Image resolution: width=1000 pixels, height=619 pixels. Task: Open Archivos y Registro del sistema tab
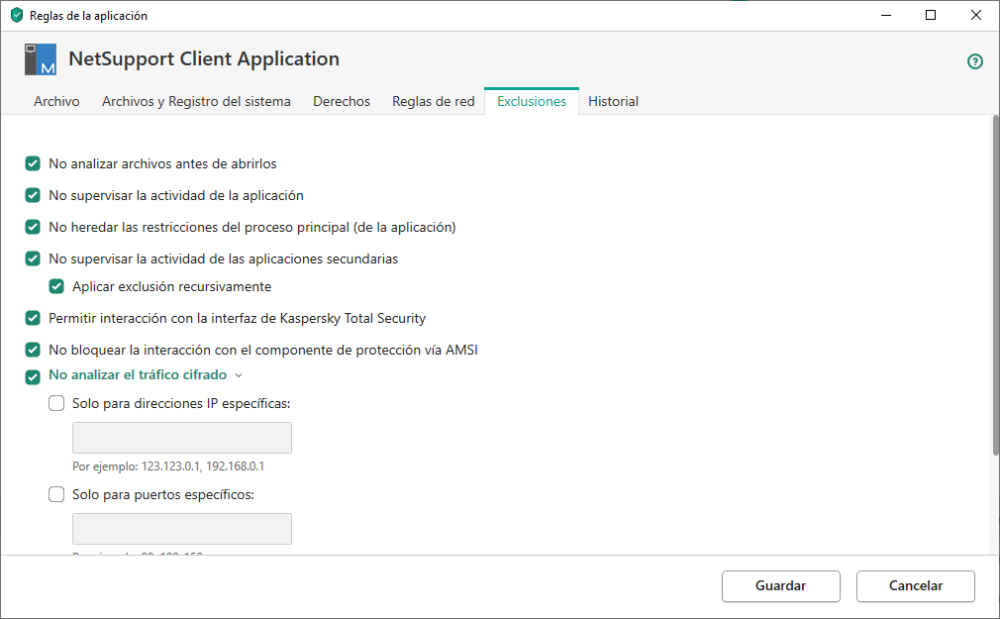(x=196, y=101)
